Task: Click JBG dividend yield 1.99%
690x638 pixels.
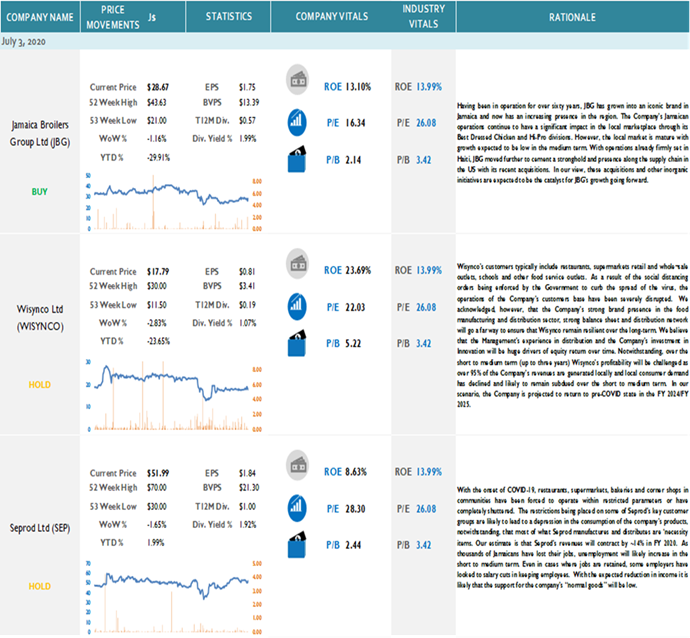Action: [248, 139]
